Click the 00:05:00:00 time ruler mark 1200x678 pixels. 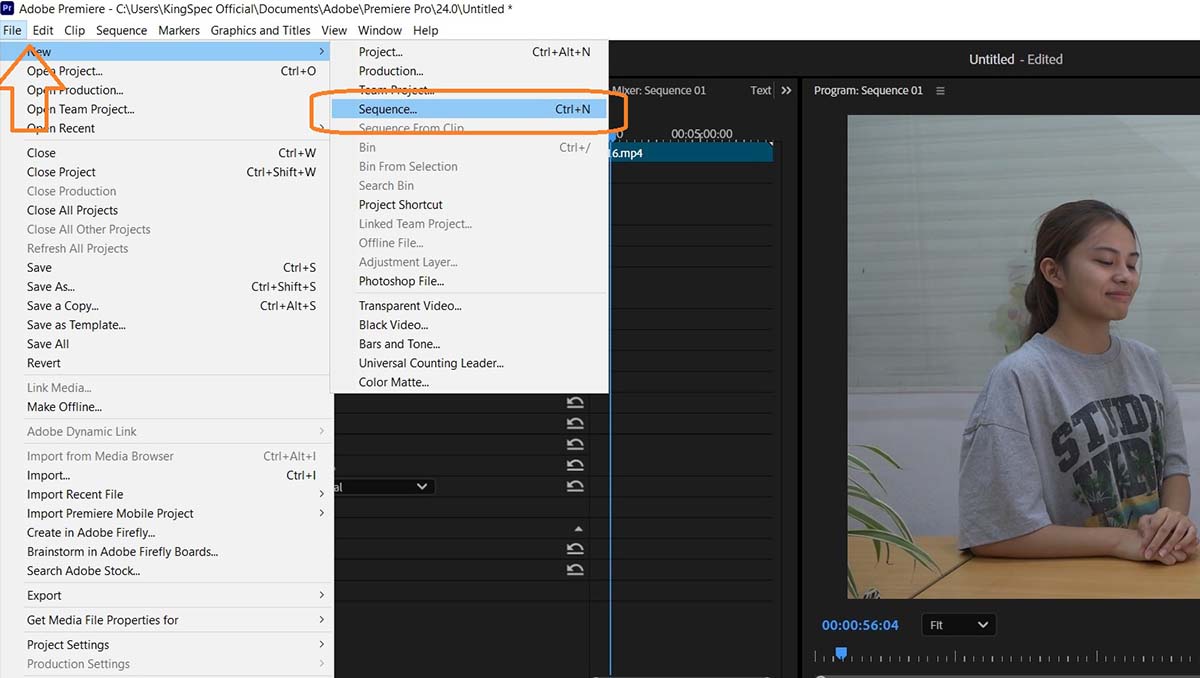point(702,133)
